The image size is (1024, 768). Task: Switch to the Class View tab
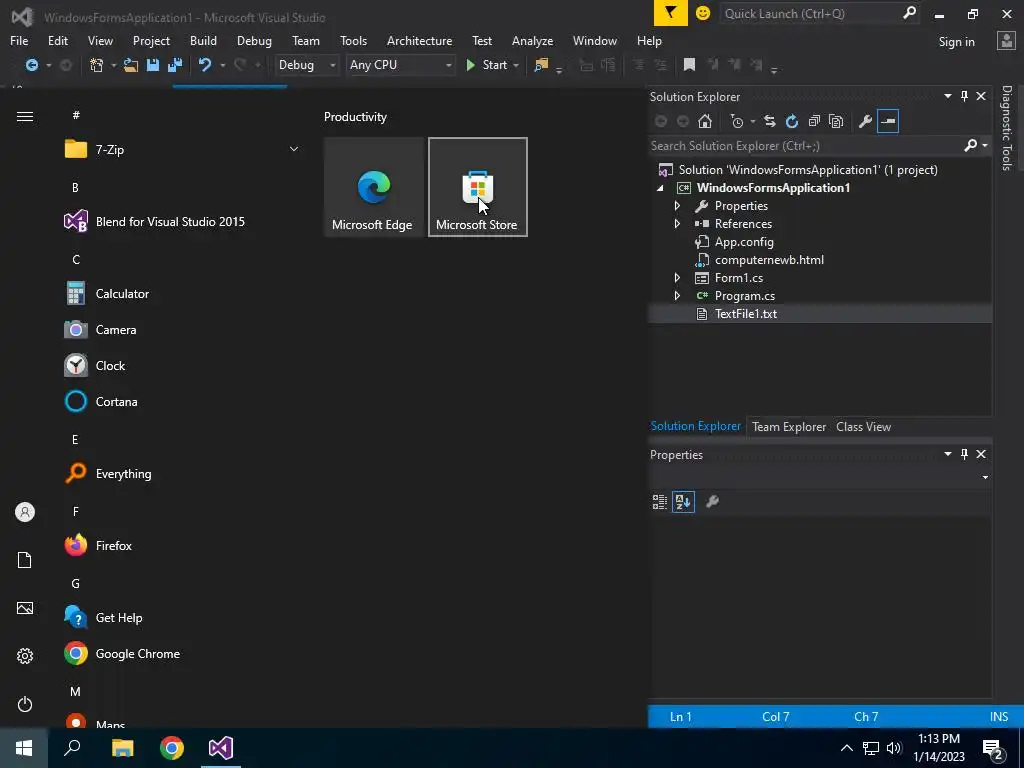point(863,426)
